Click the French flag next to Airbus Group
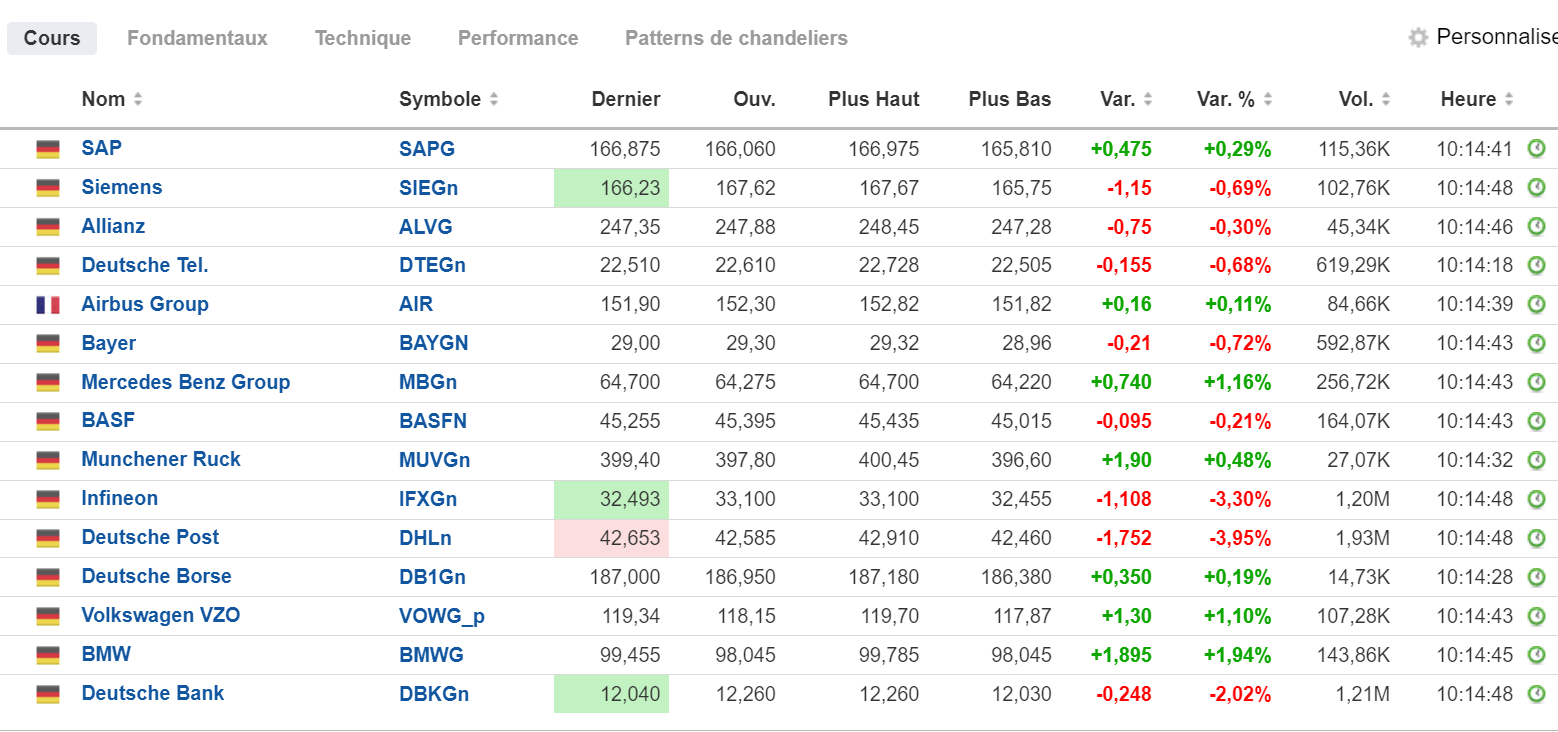The image size is (1558, 732). click(48, 305)
